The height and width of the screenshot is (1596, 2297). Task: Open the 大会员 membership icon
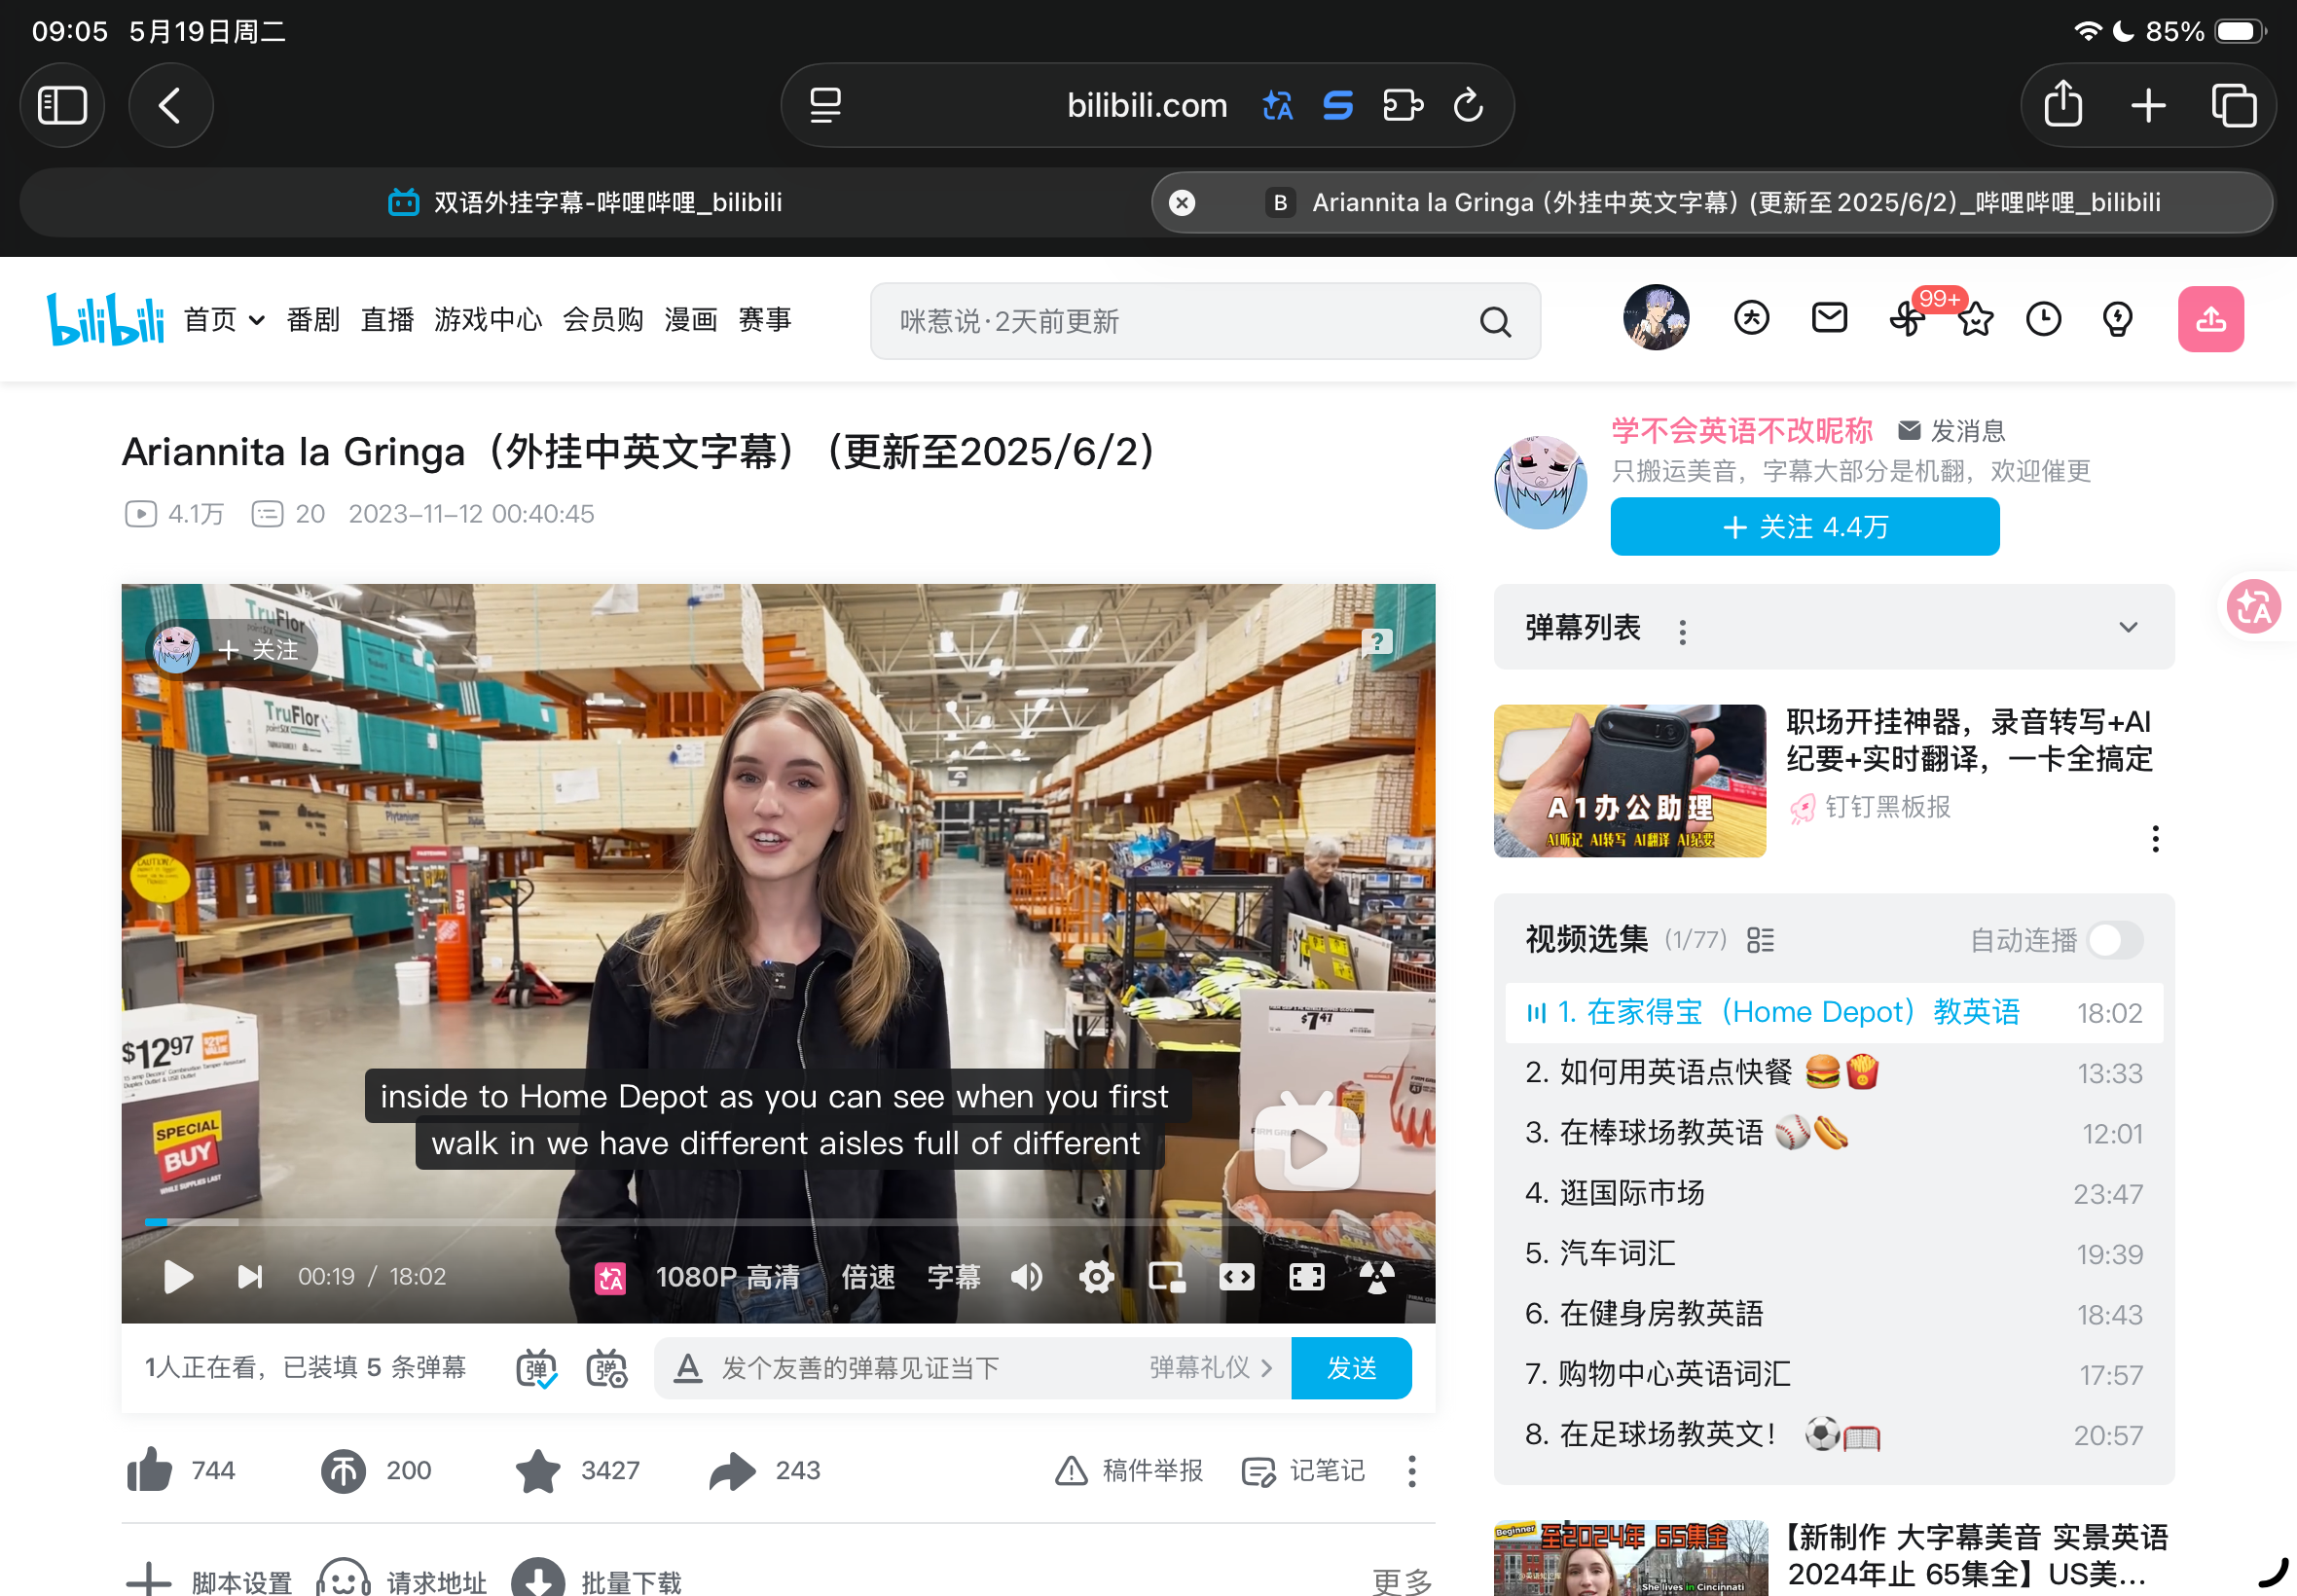[x=1751, y=318]
